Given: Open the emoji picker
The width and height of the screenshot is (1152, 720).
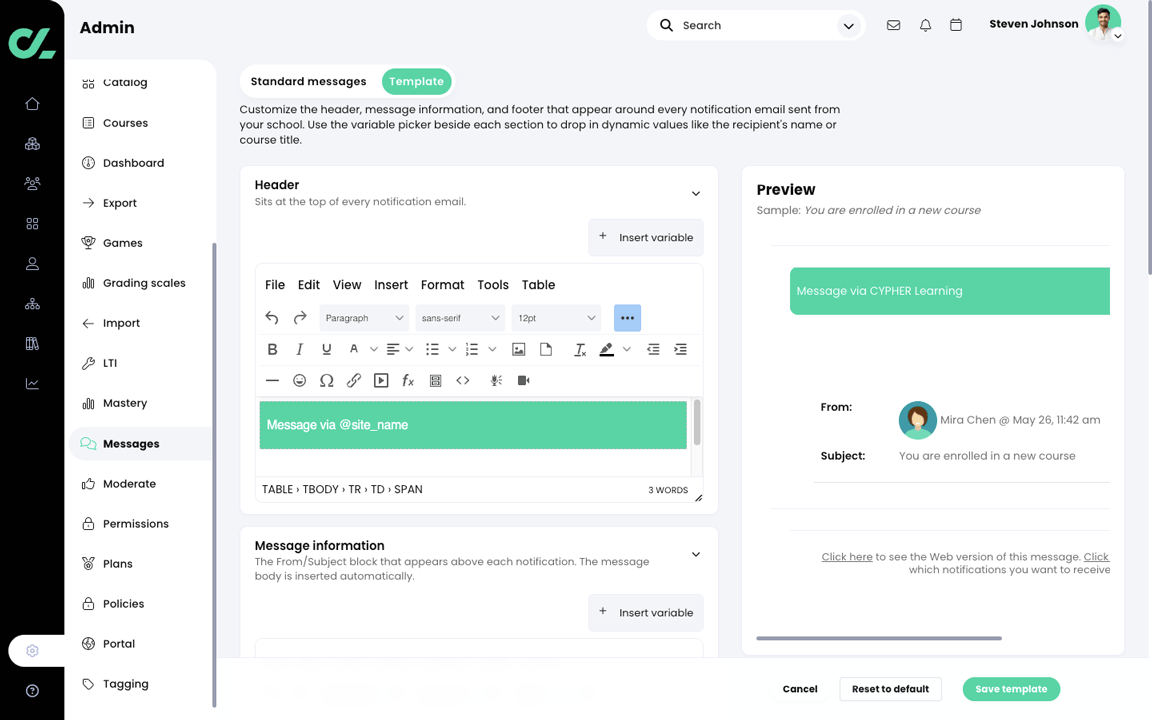Looking at the screenshot, I should click(299, 381).
